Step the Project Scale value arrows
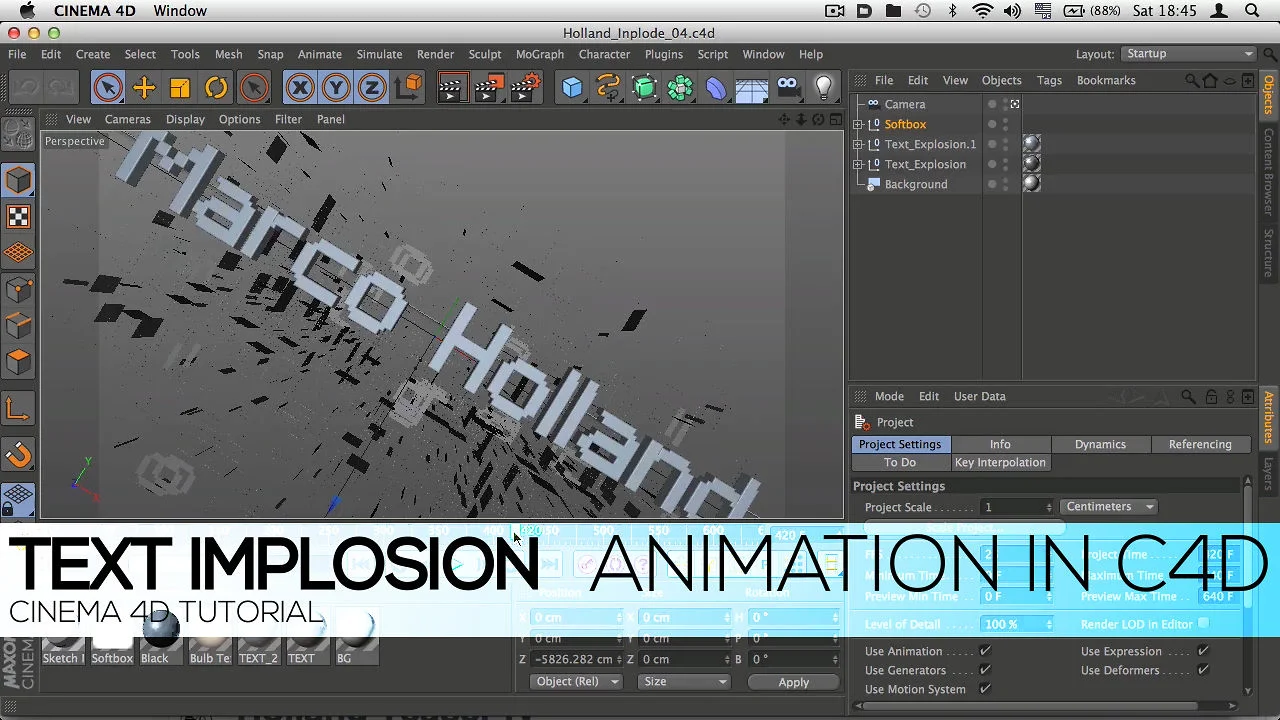 pos(1049,507)
